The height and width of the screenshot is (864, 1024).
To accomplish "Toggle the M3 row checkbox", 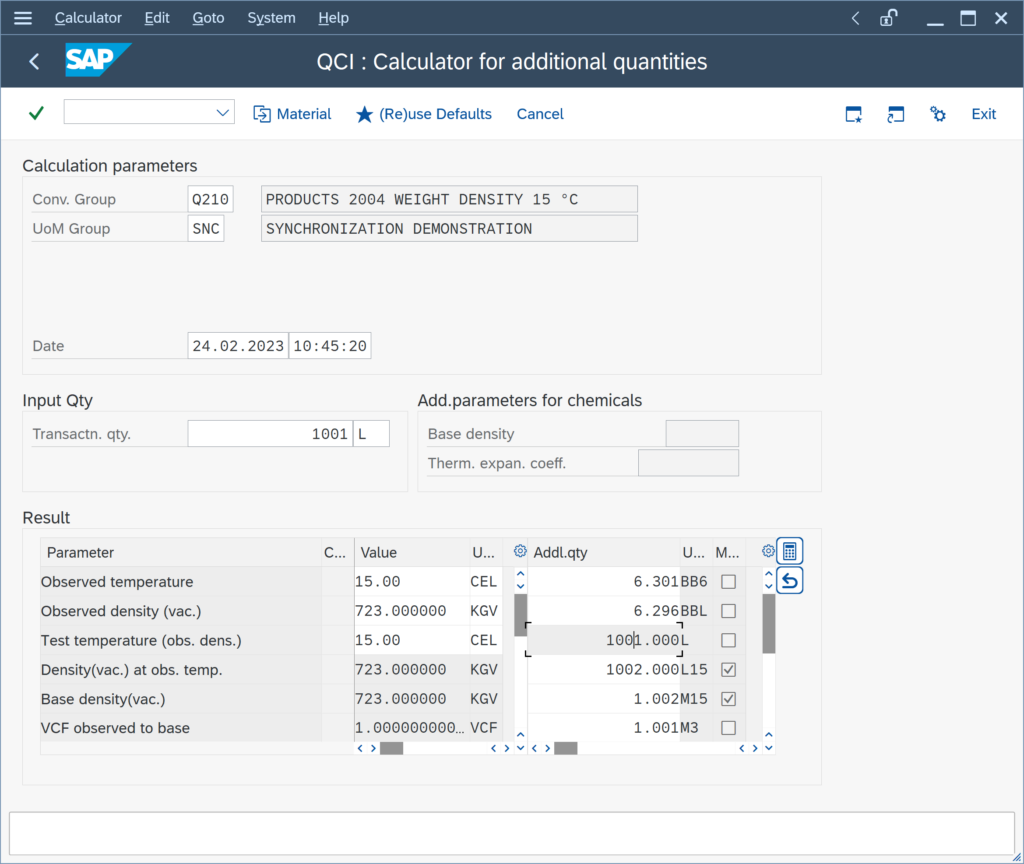I will 728,728.
